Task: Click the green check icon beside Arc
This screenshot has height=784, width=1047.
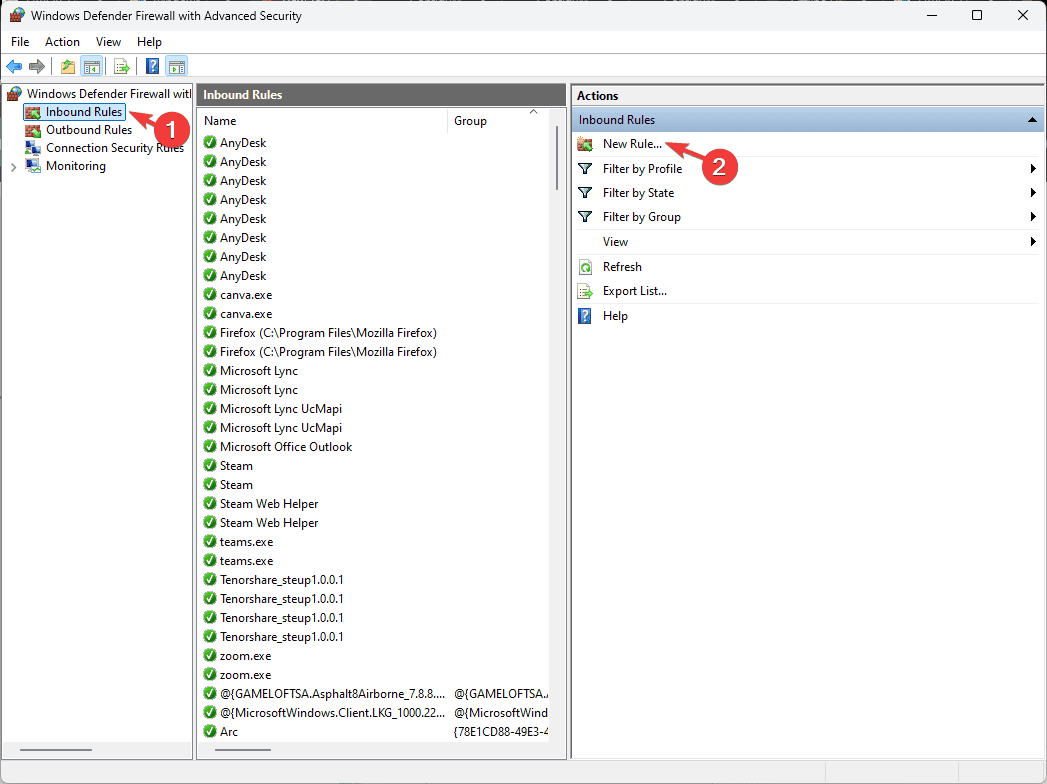Action: [210, 731]
